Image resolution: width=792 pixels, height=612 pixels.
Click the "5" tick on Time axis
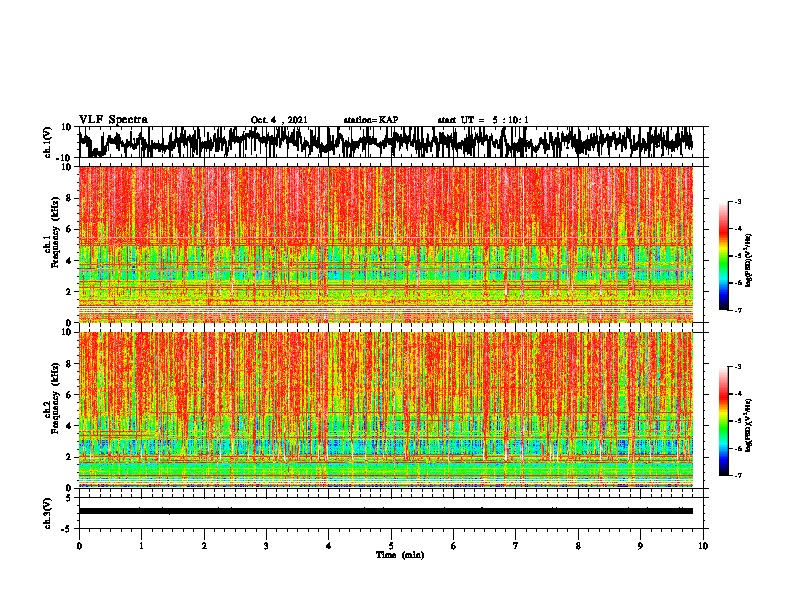[x=391, y=546]
